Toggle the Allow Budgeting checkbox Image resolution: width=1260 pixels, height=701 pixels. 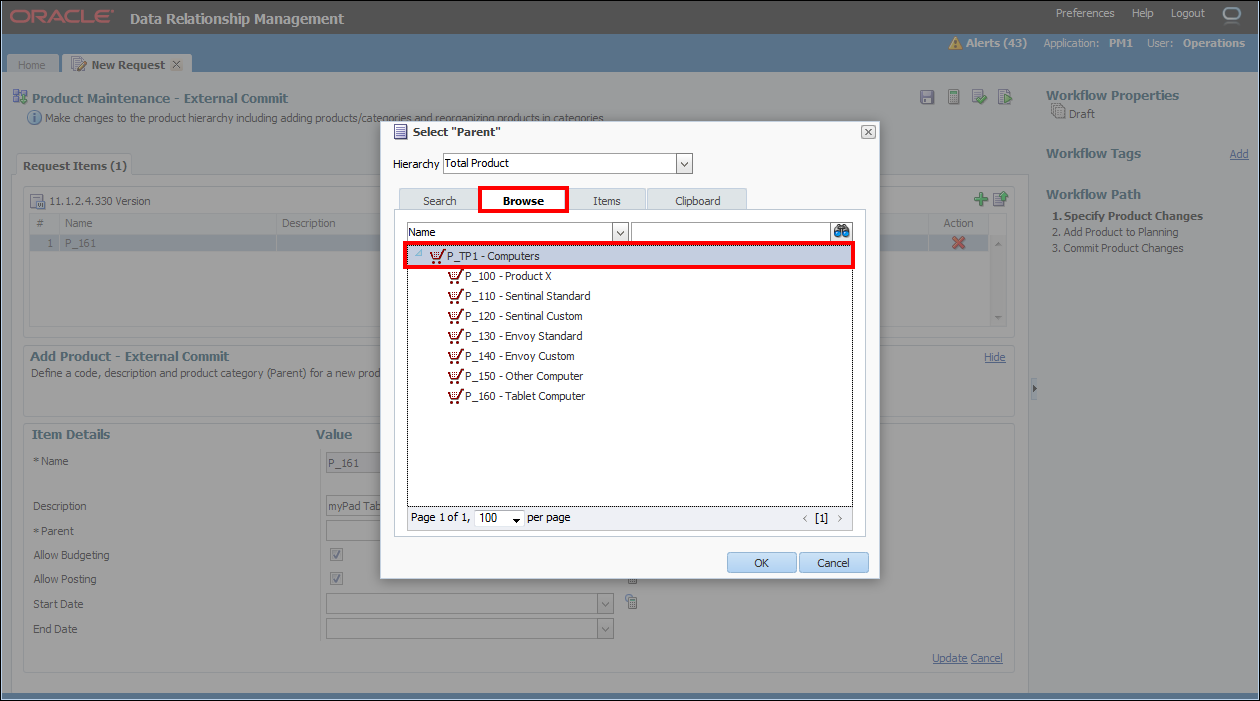337,554
